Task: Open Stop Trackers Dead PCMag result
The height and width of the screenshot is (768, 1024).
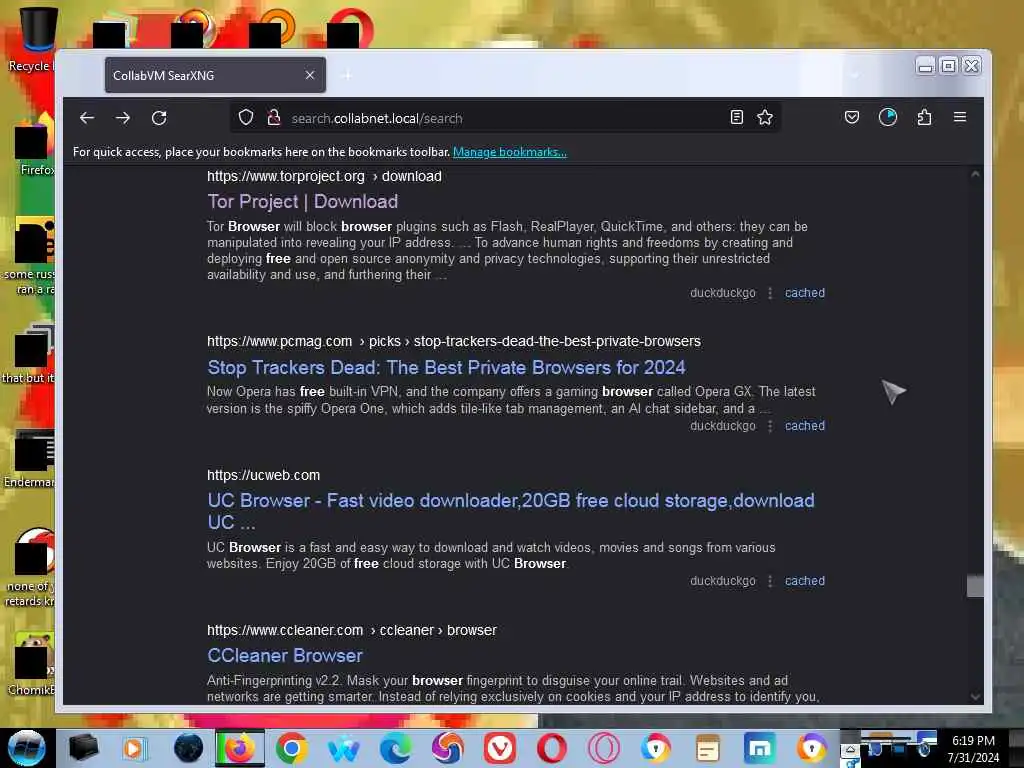Action: click(x=446, y=367)
